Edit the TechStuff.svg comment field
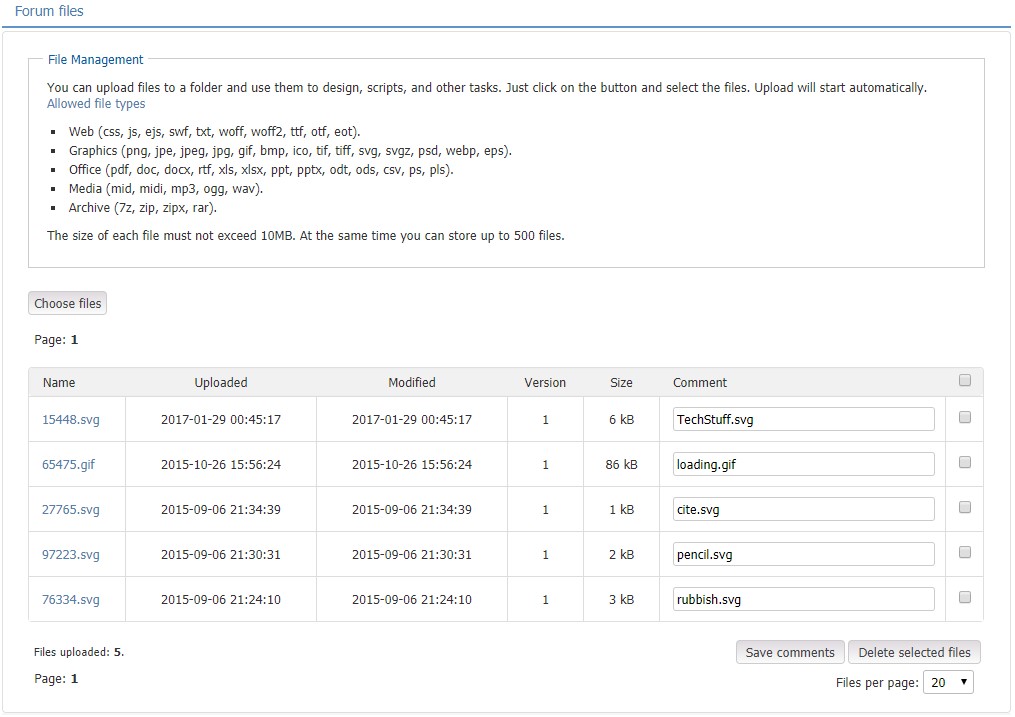This screenshot has height=717, width=1015. [803, 419]
